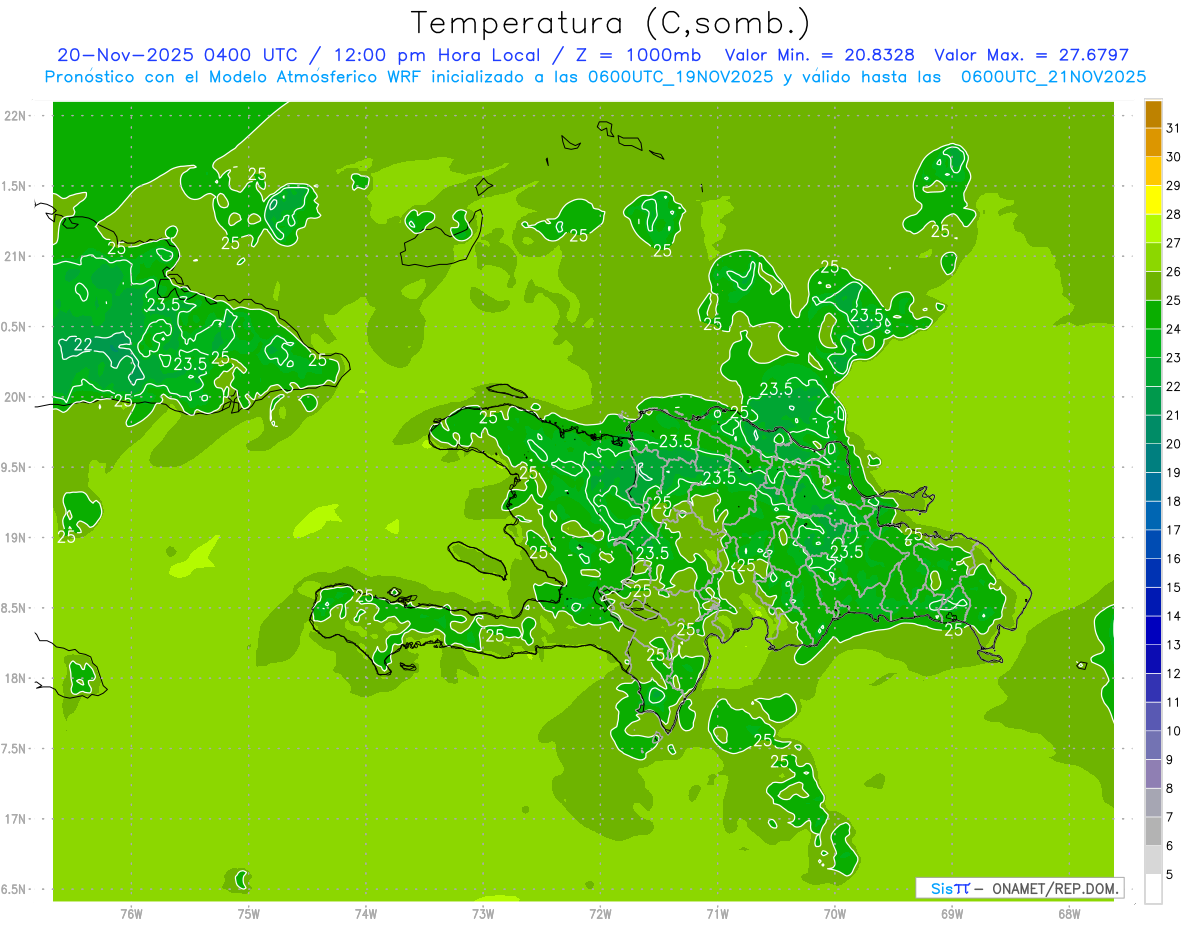The width and height of the screenshot is (1200, 927).
Task: Select 'Valor Min. = 20.8328' text
Action: (x=820, y=55)
